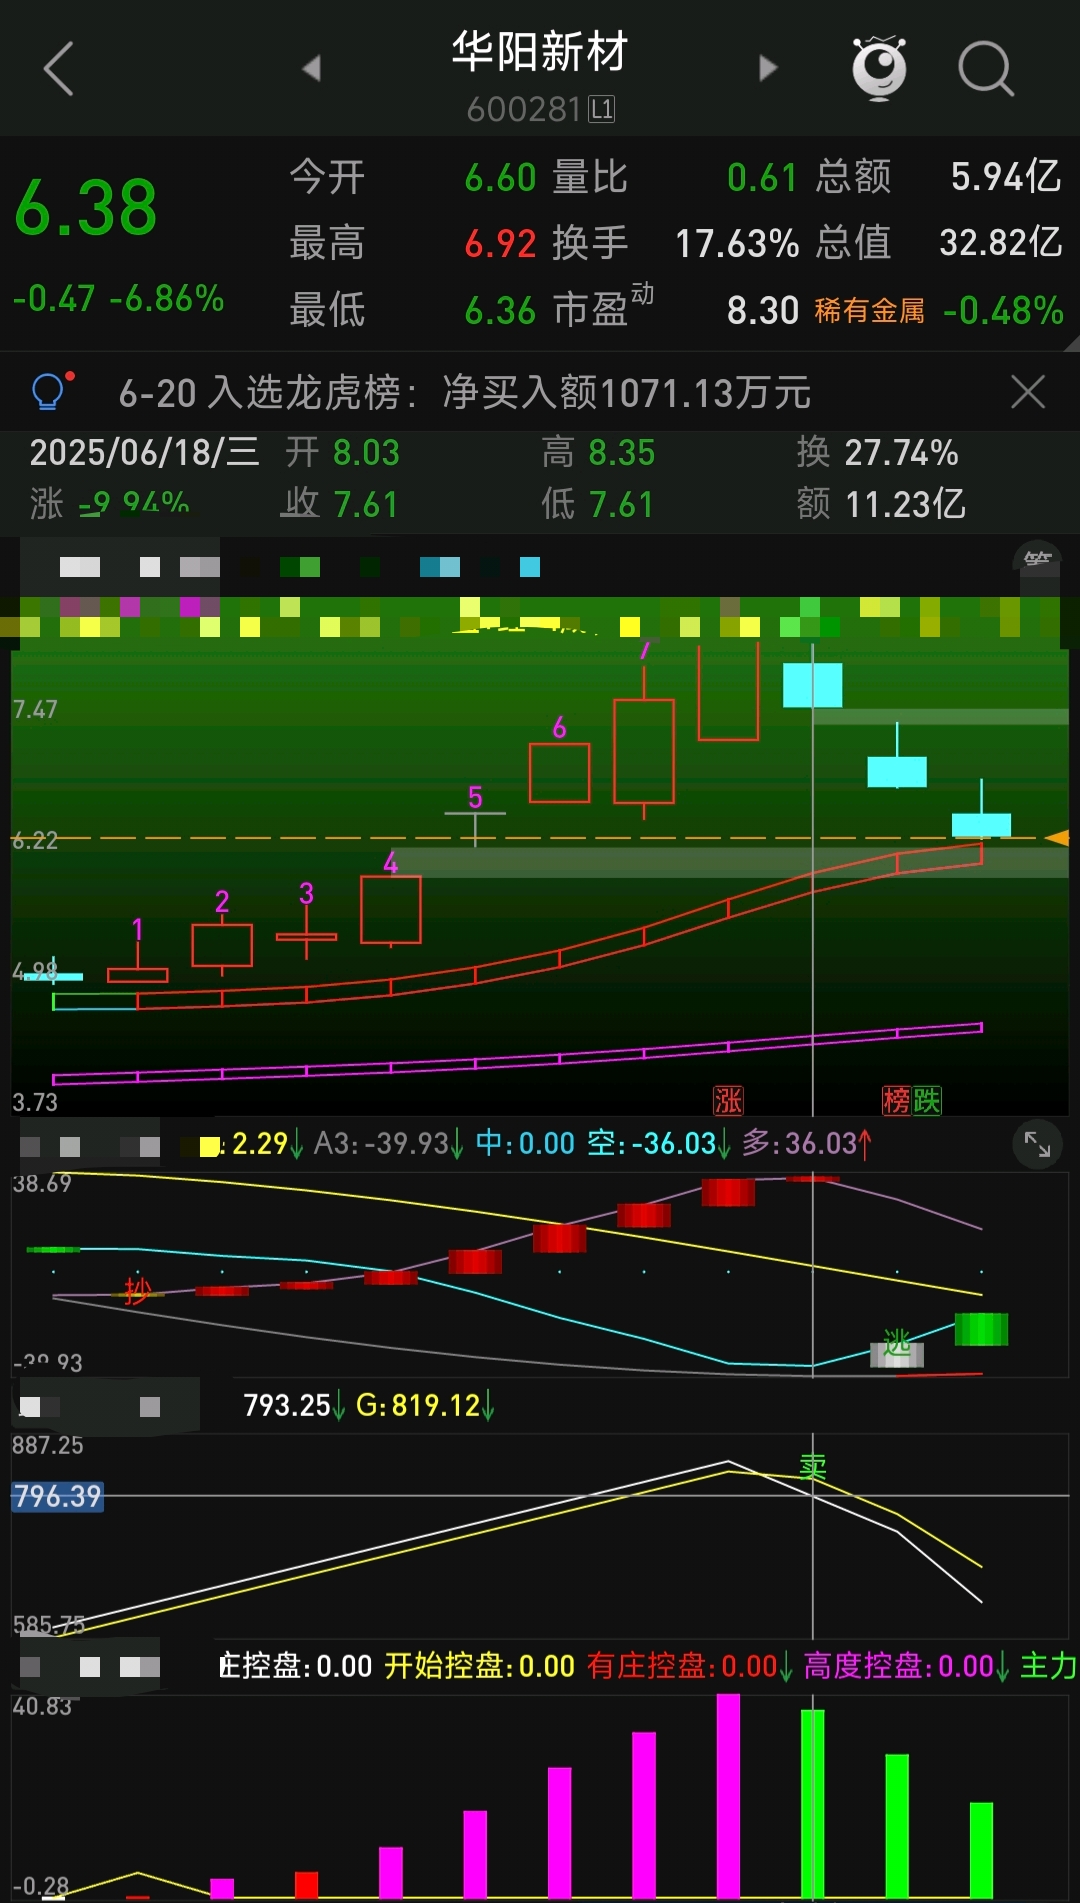The image size is (1080, 1903).
Task: Select the candlestick labeled 6
Action: click(559, 772)
